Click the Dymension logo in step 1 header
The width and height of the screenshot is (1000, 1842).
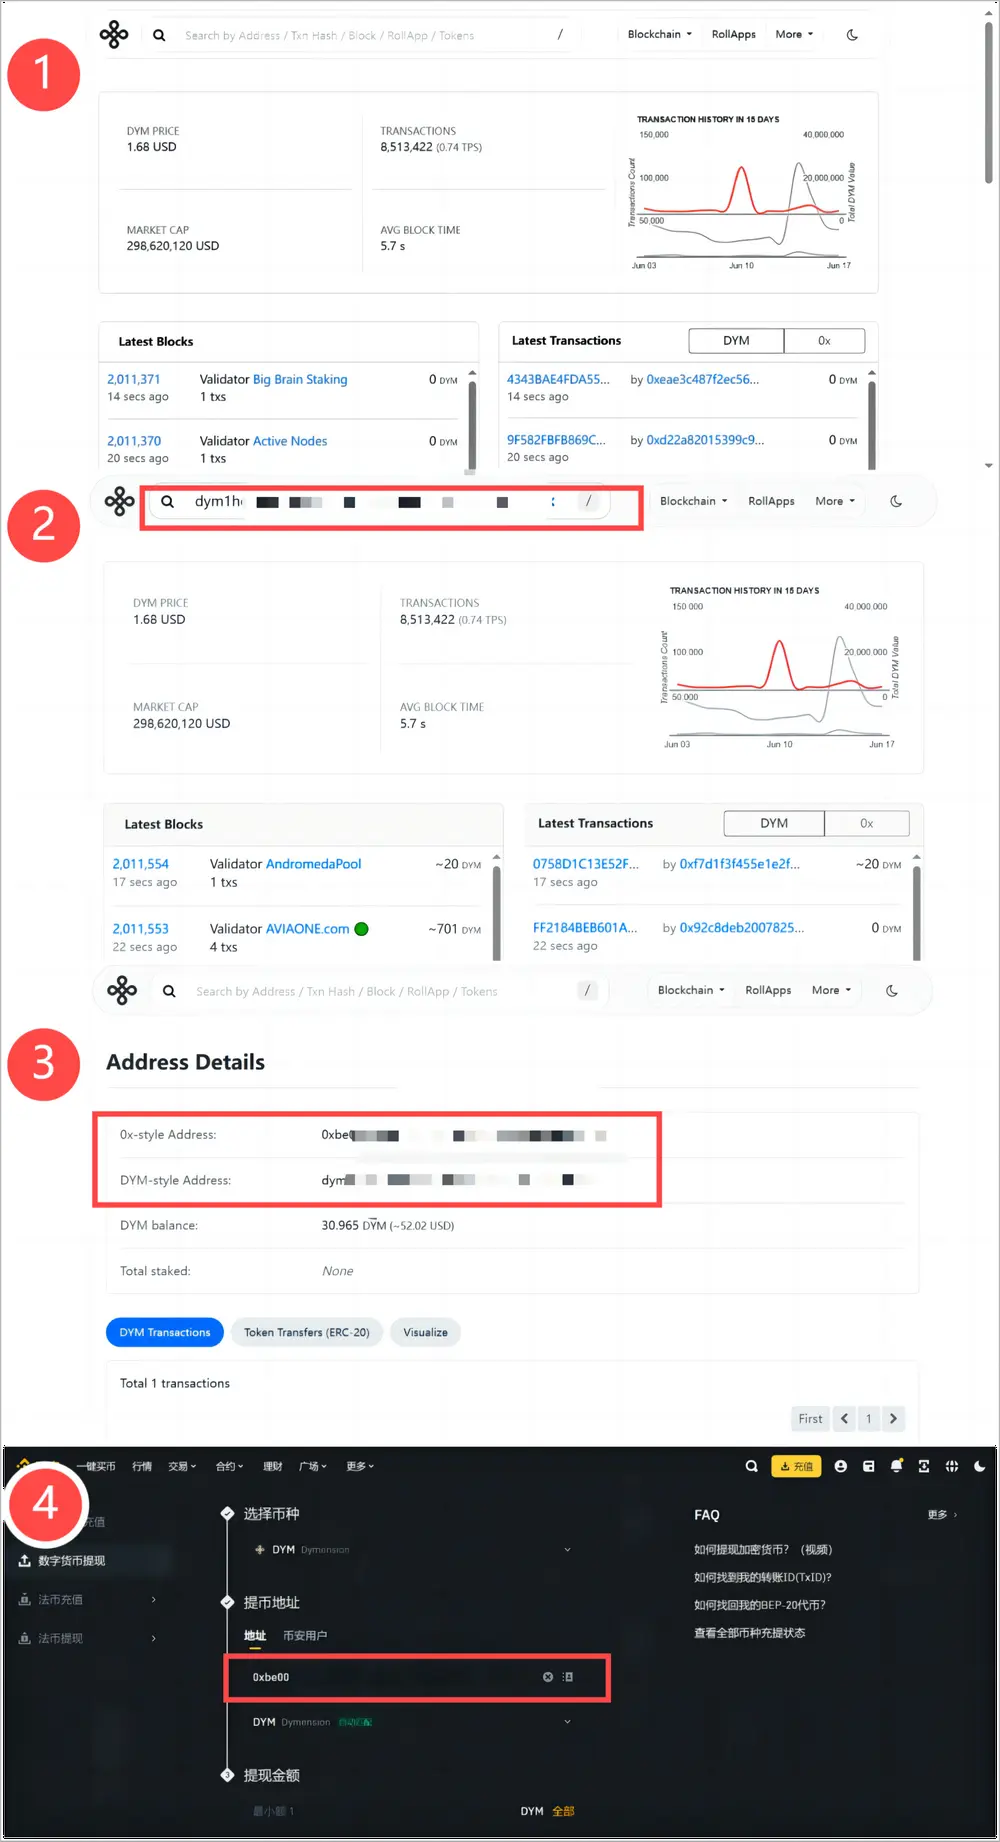pos(114,34)
